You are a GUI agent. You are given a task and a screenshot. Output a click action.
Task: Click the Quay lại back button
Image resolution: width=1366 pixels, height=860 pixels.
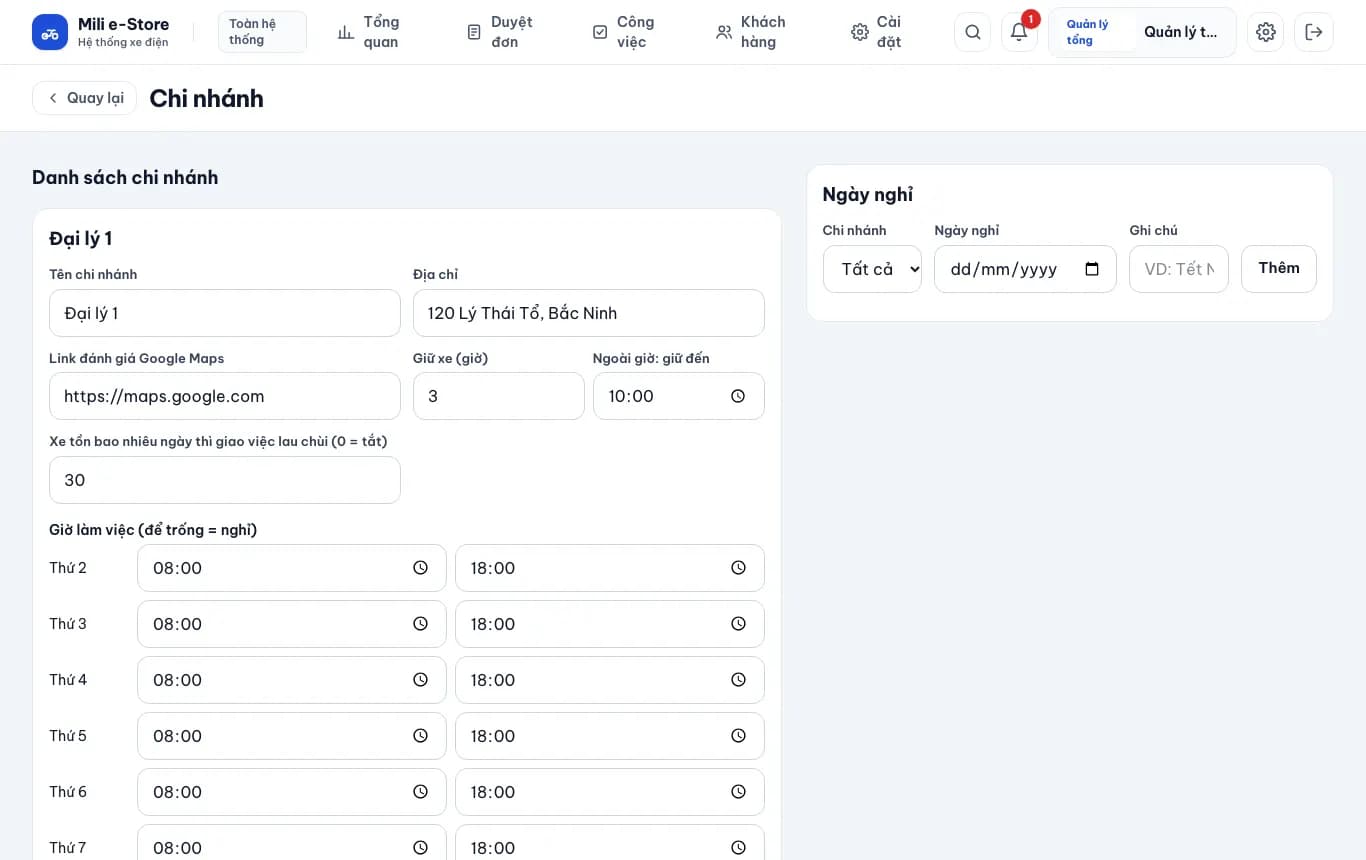click(84, 98)
